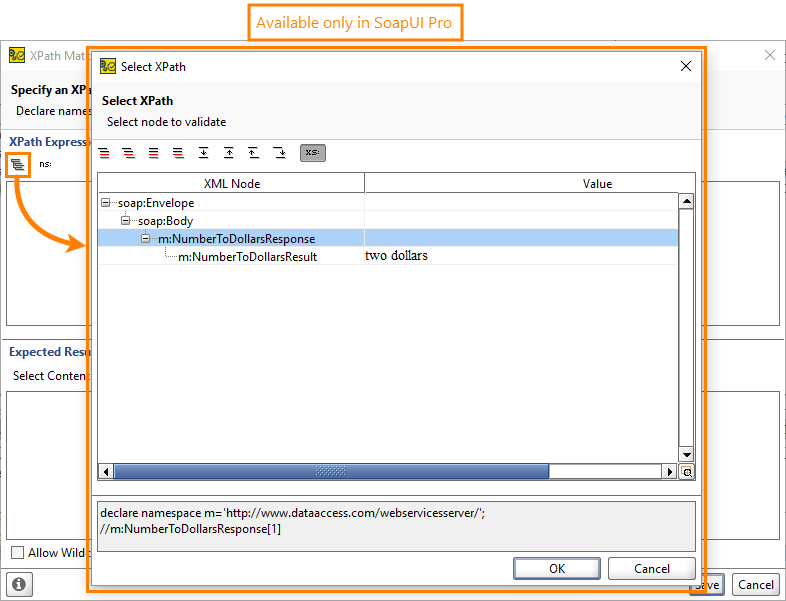Close the XPath Match window
Screen dimensions: 786x601
tap(770, 55)
